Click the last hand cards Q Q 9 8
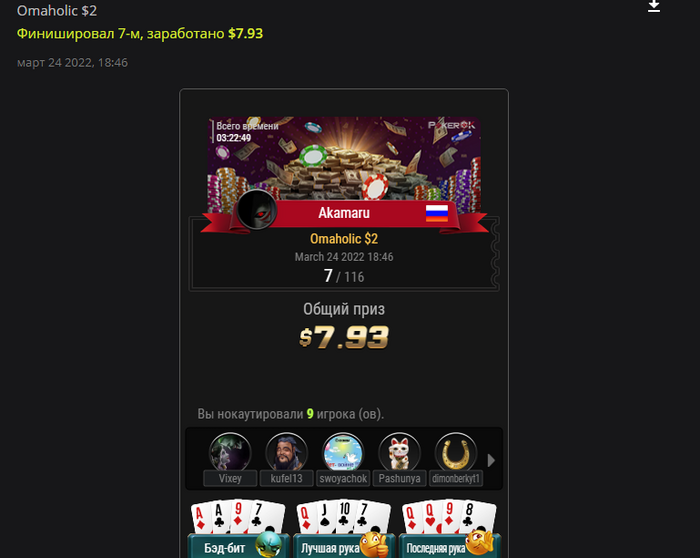The width and height of the screenshot is (700, 558). (449, 516)
